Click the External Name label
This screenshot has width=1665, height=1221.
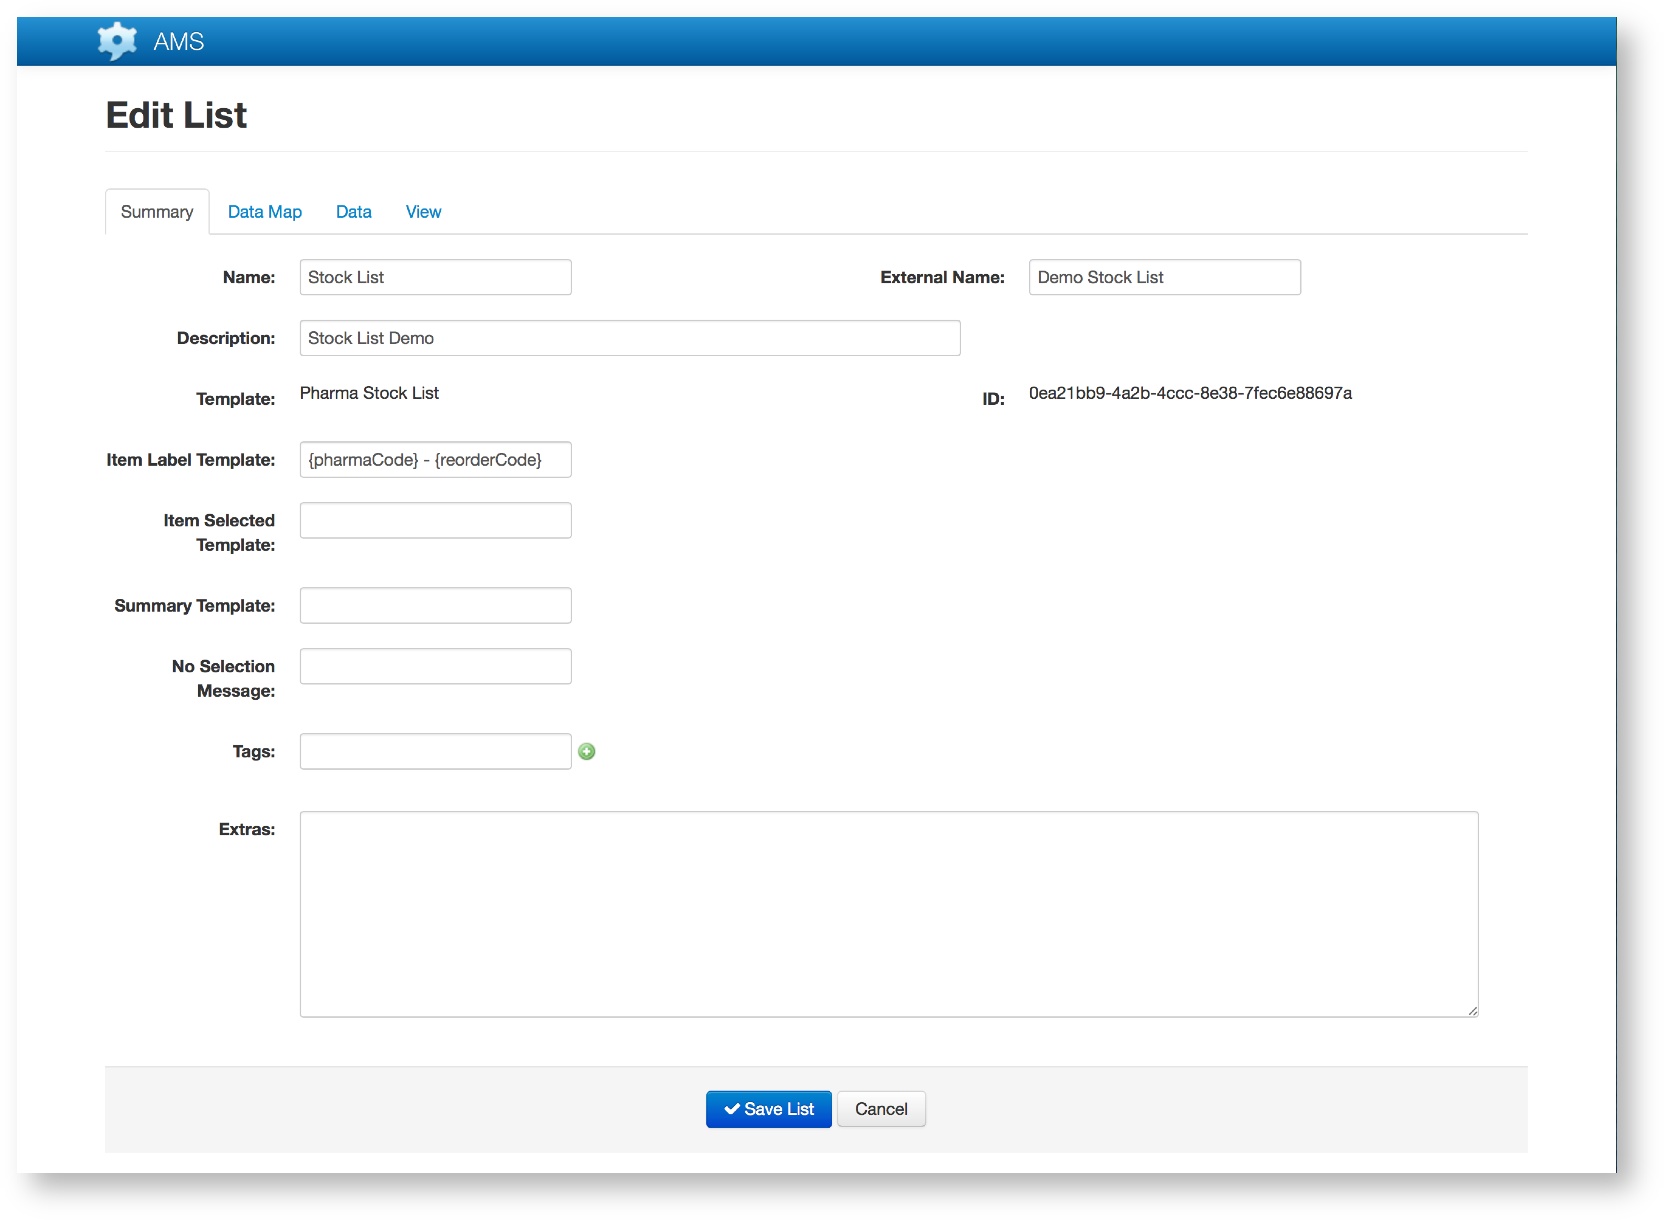click(x=942, y=277)
